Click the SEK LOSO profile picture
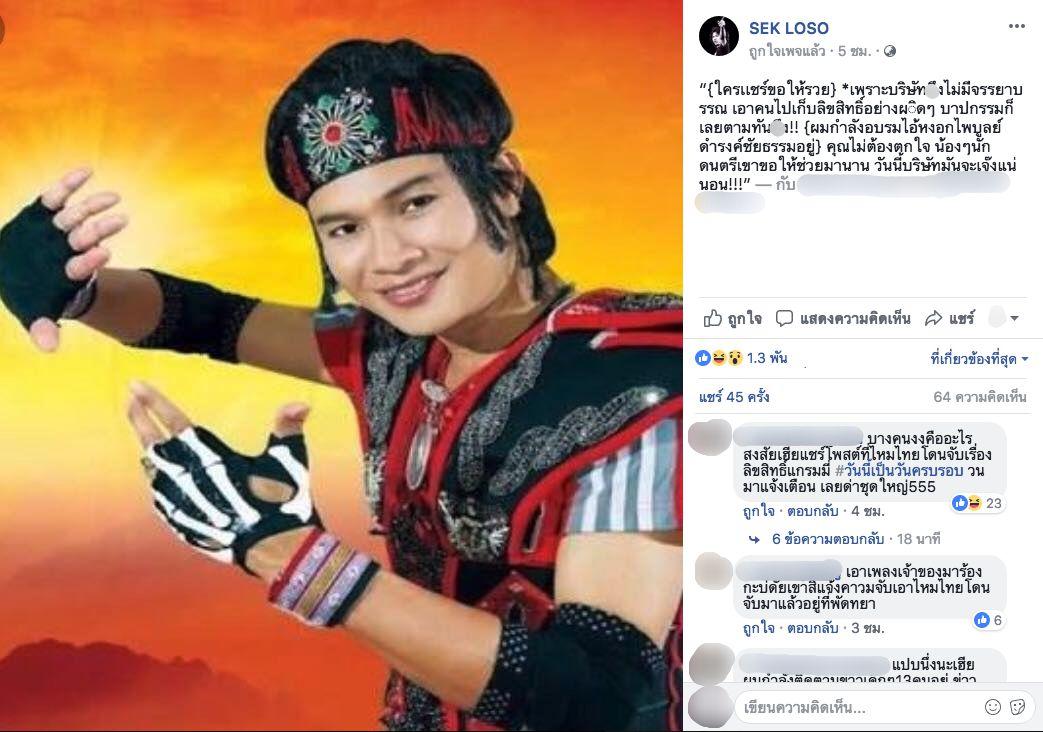The image size is (1043, 732). 718,36
